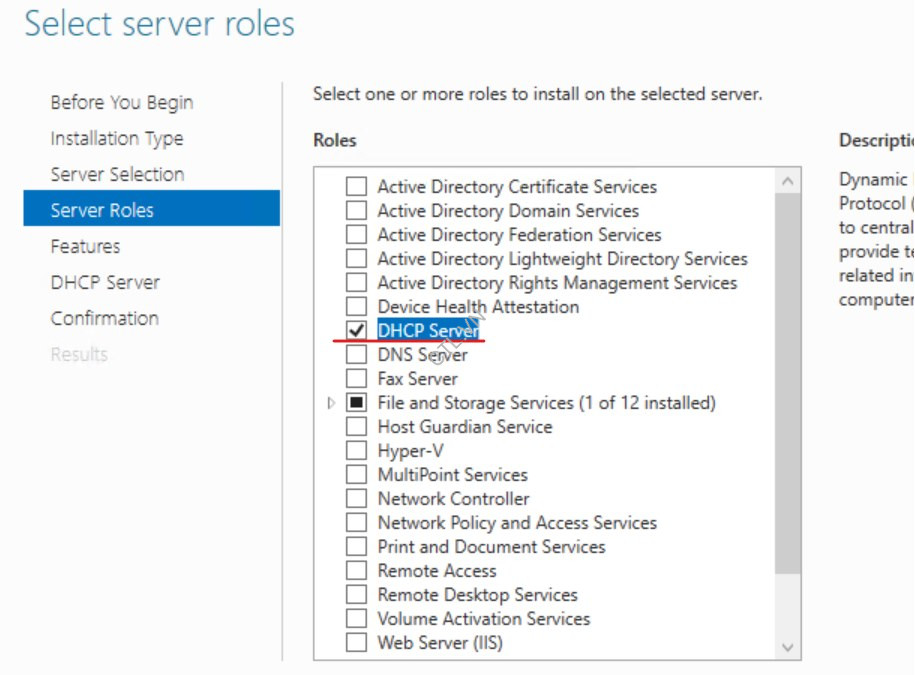915x675 pixels.
Task: Check Active Directory Domain Services checkbox
Action: (x=356, y=211)
